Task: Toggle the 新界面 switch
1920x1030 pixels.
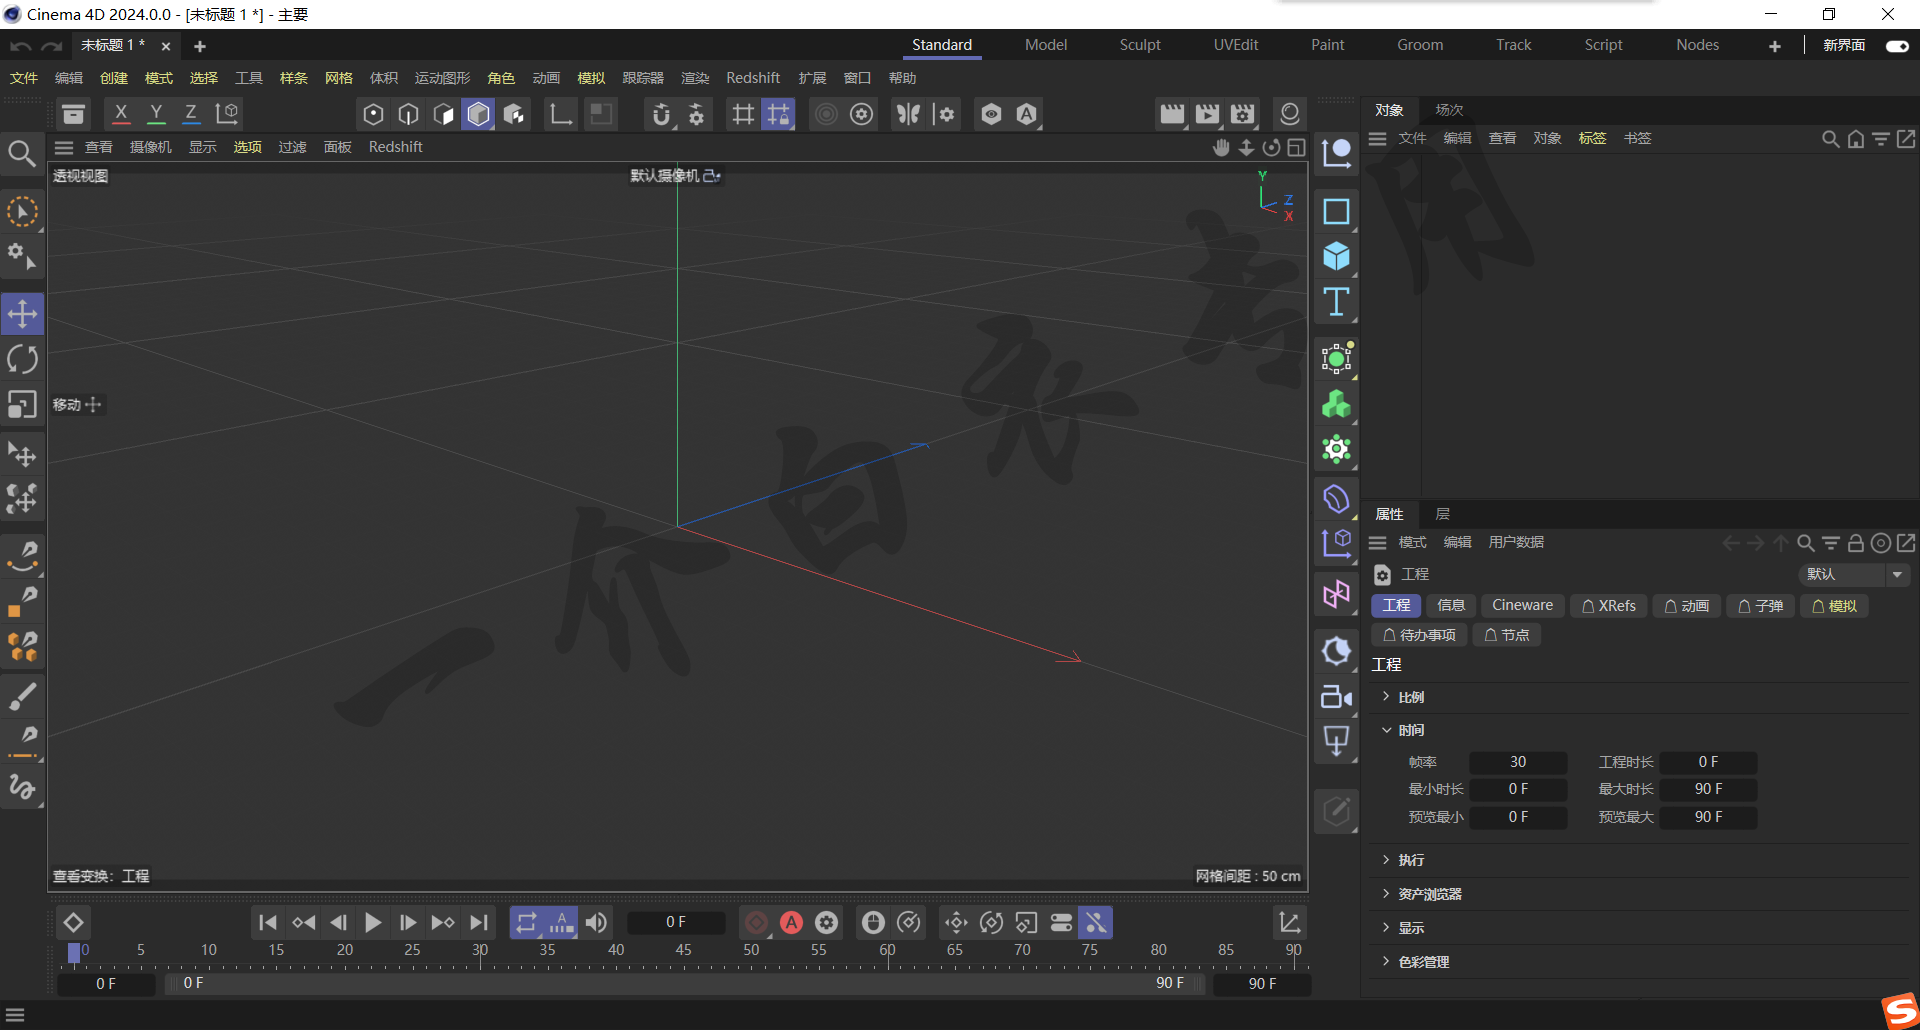Action: [x=1897, y=45]
